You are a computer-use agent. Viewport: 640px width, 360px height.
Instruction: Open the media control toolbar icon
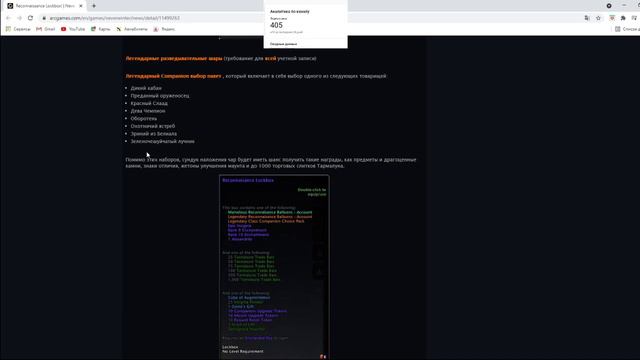coord(634,18)
